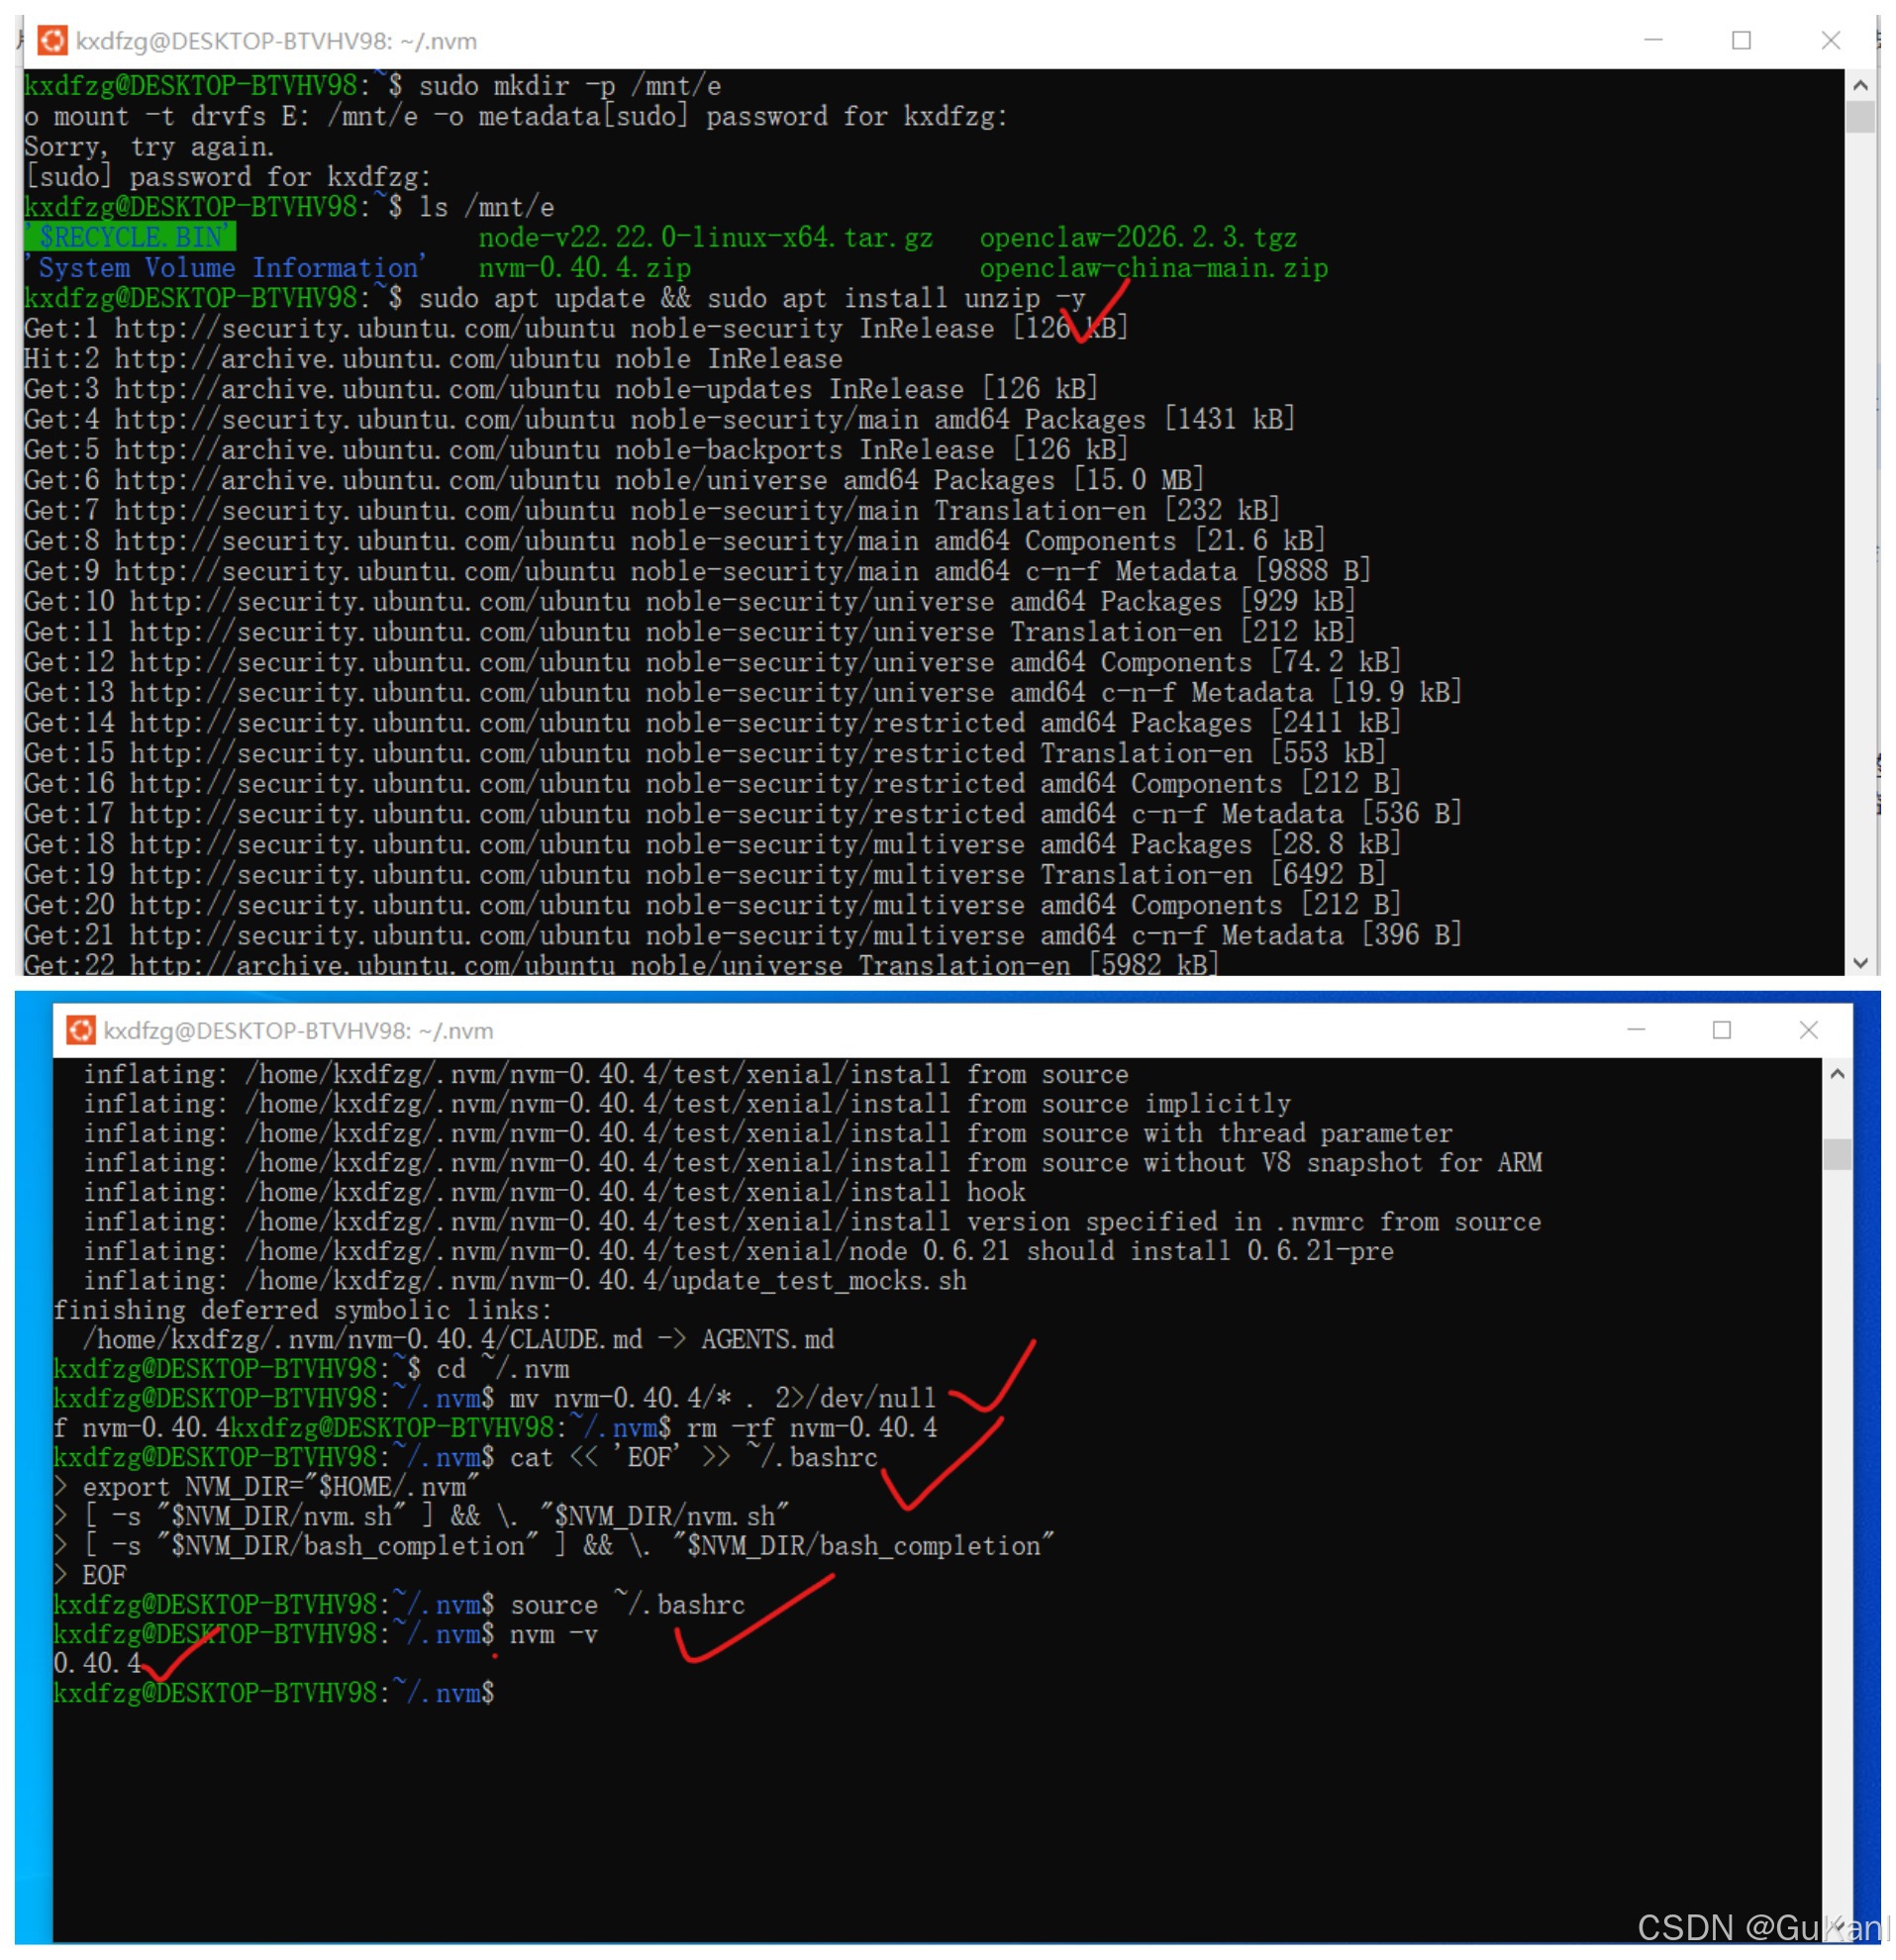Click bottom terminal scrollbar up arrow
Image resolution: width=1896 pixels, height=1960 pixels.
click(1837, 1074)
